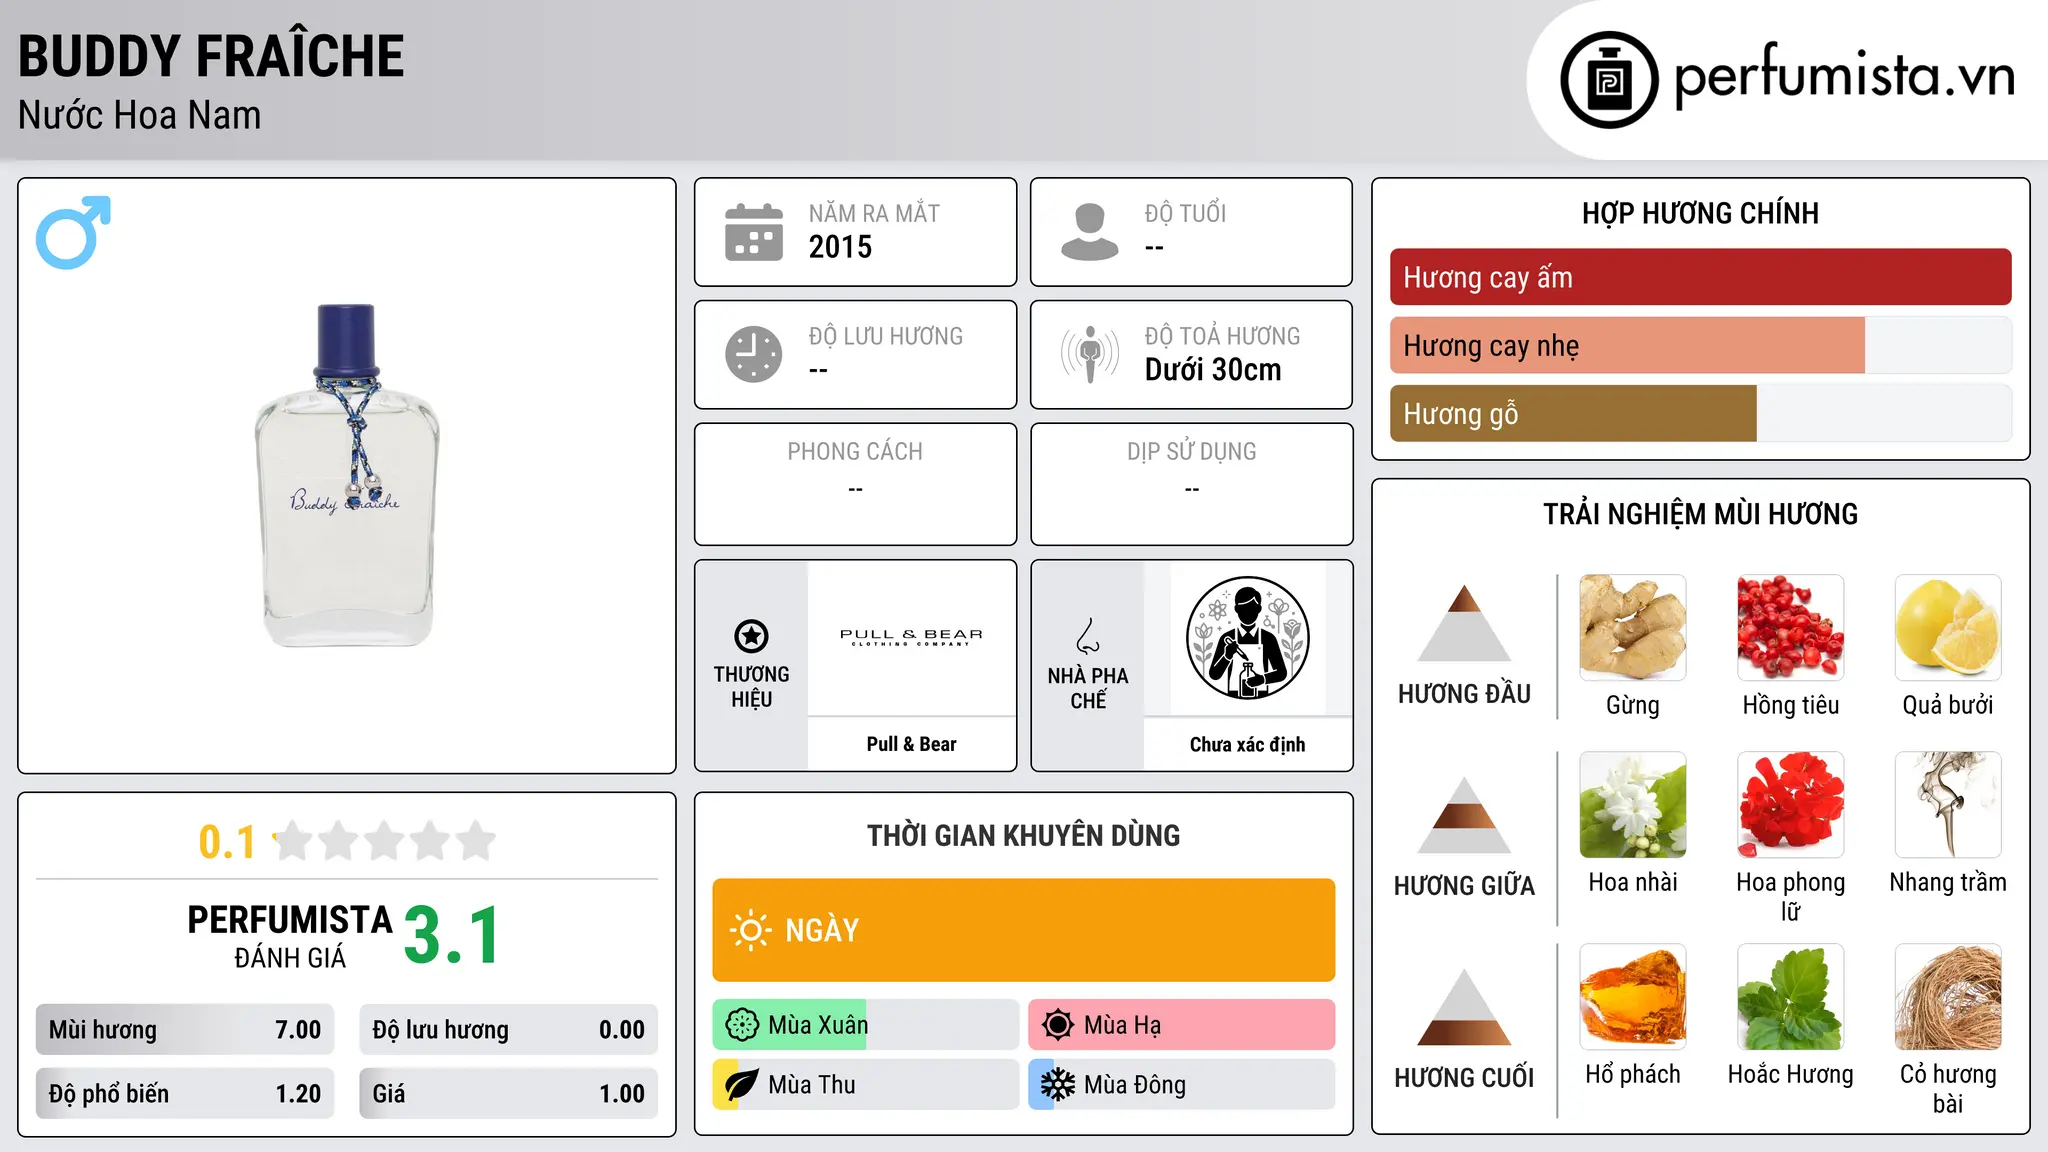Image resolution: width=2048 pixels, height=1152 pixels.
Task: Open the Hoa nhài jasmine image
Action: click(x=1633, y=805)
